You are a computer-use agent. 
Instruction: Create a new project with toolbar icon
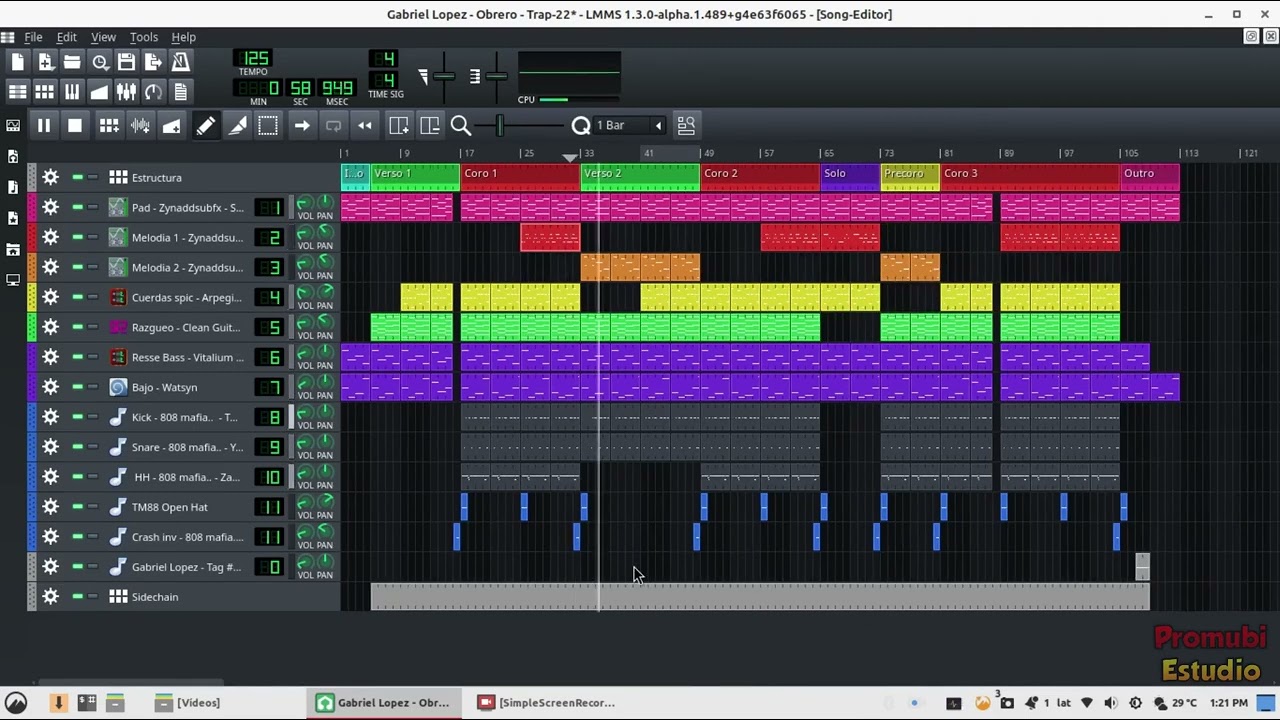click(x=17, y=62)
